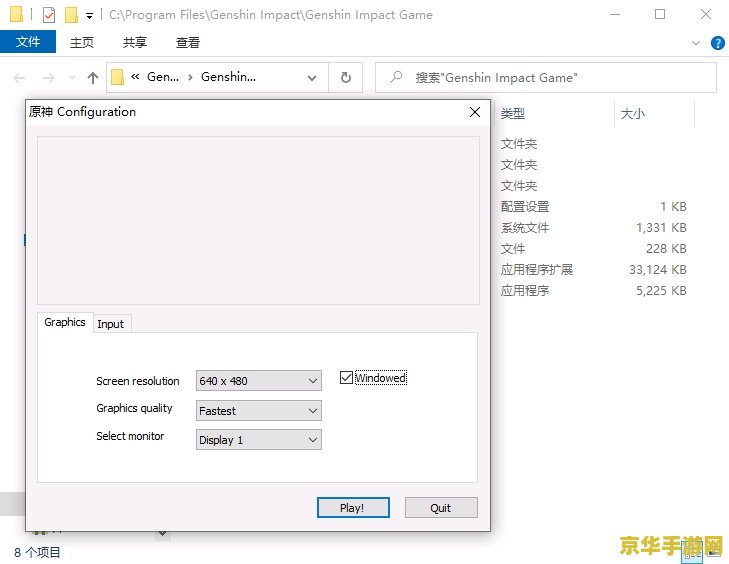Open the 文件 menu in Explorer
The image size is (729, 564).
point(28,42)
